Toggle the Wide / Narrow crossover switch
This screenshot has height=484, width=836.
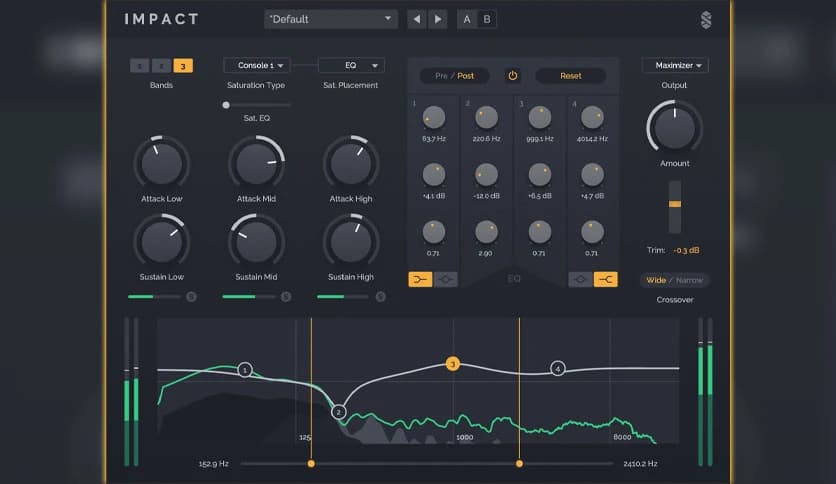tap(674, 280)
